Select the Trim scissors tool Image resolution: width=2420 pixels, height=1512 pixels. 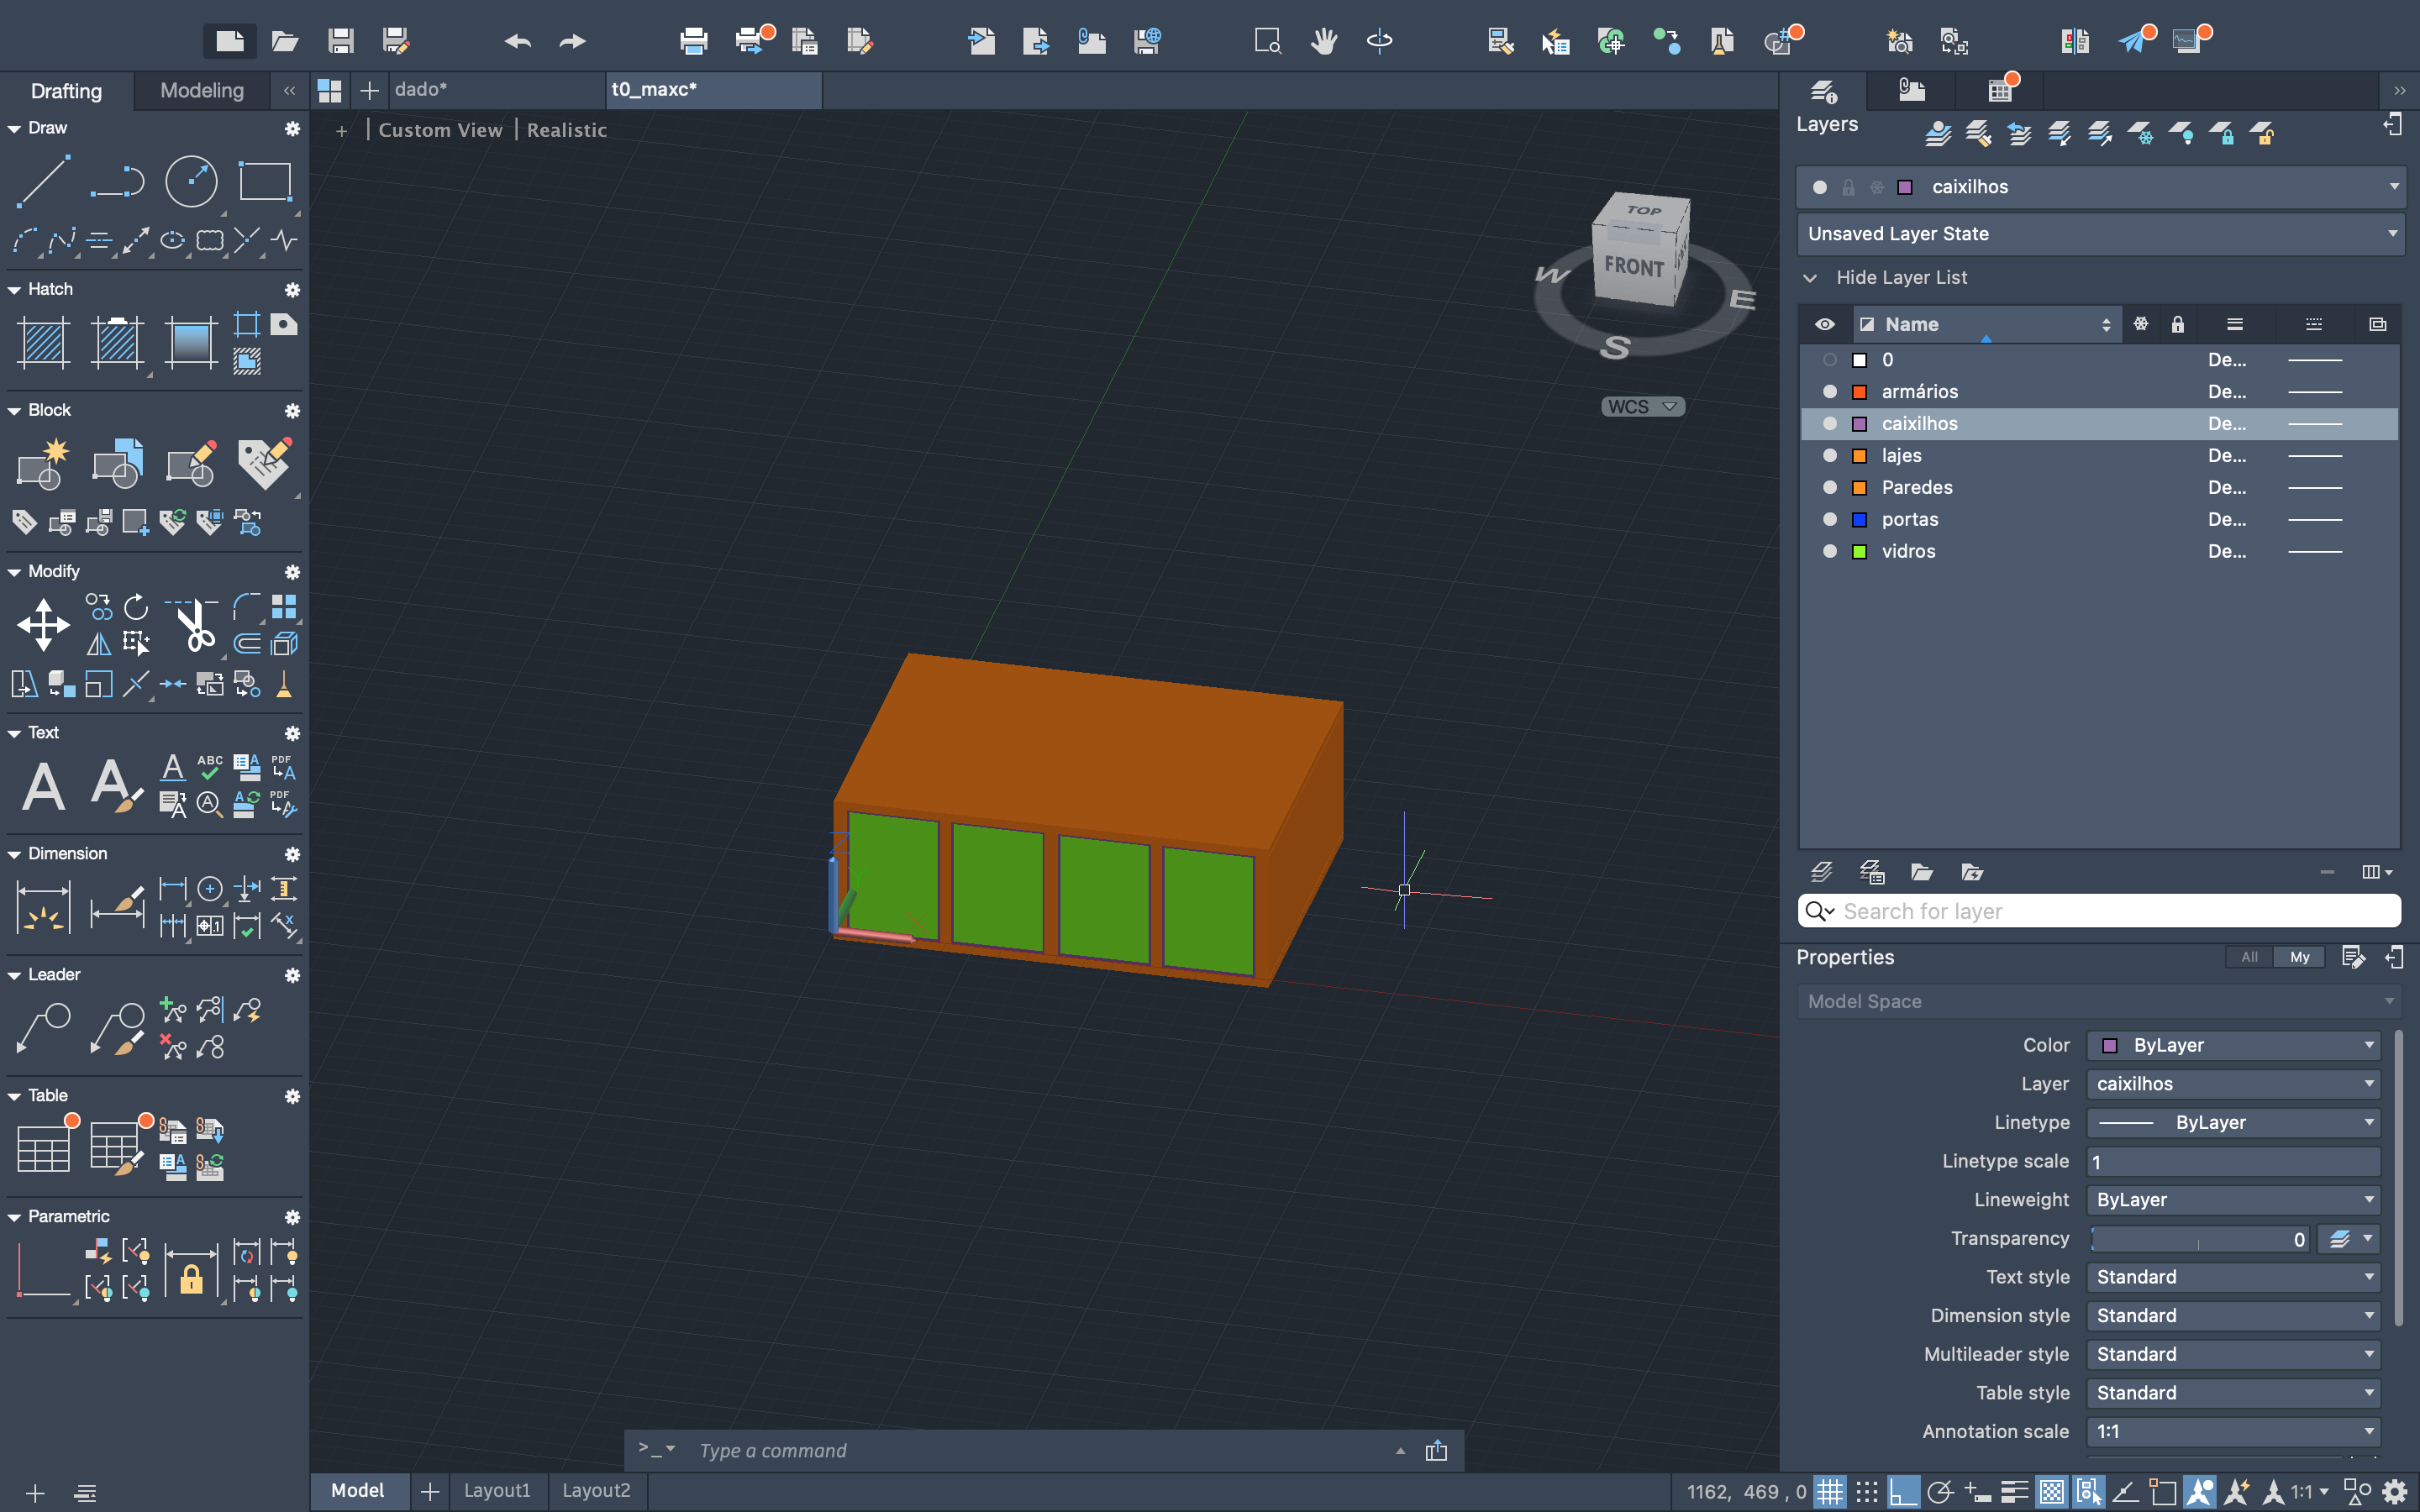194,626
